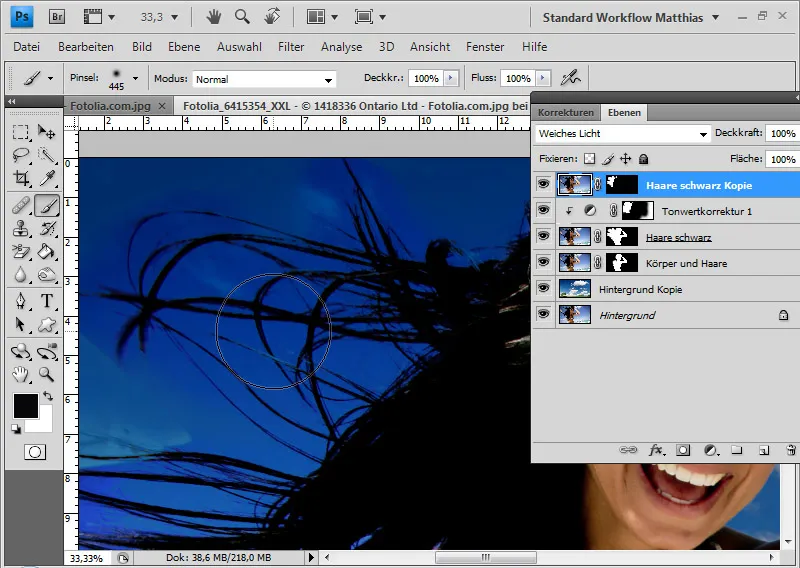Open layer style fx button

click(656, 450)
